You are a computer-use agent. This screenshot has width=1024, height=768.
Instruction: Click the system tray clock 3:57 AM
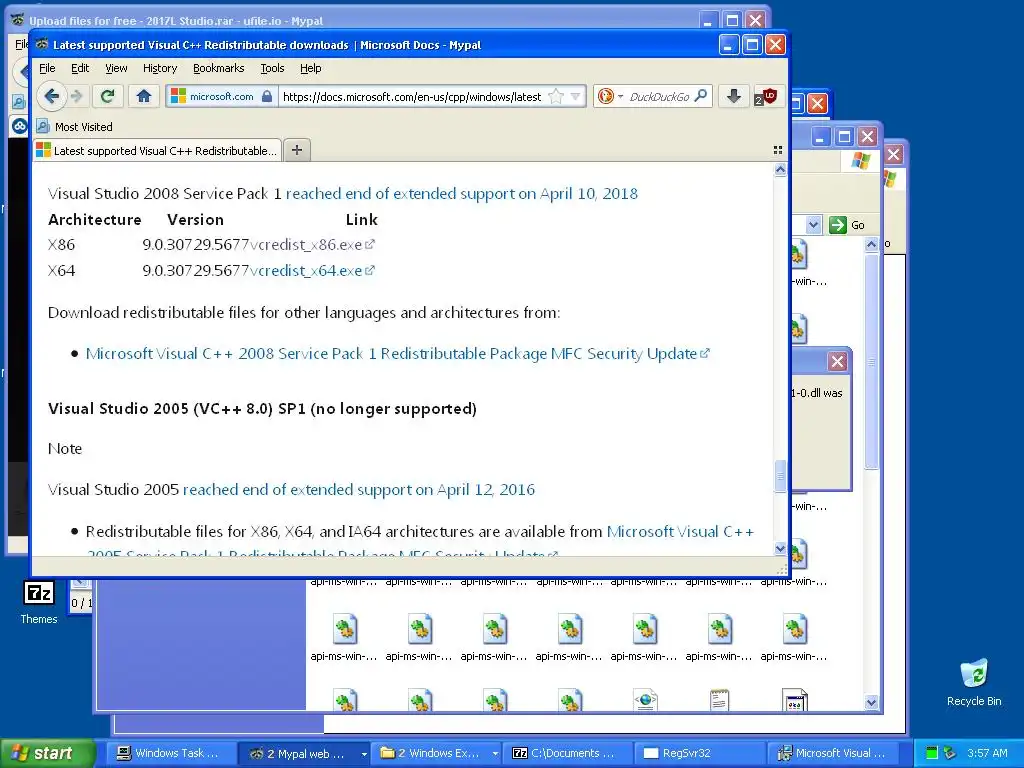987,754
